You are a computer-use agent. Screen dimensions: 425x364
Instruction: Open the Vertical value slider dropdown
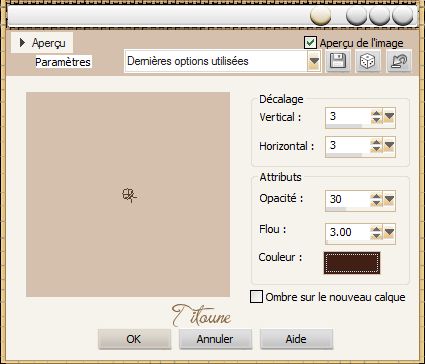point(389,117)
